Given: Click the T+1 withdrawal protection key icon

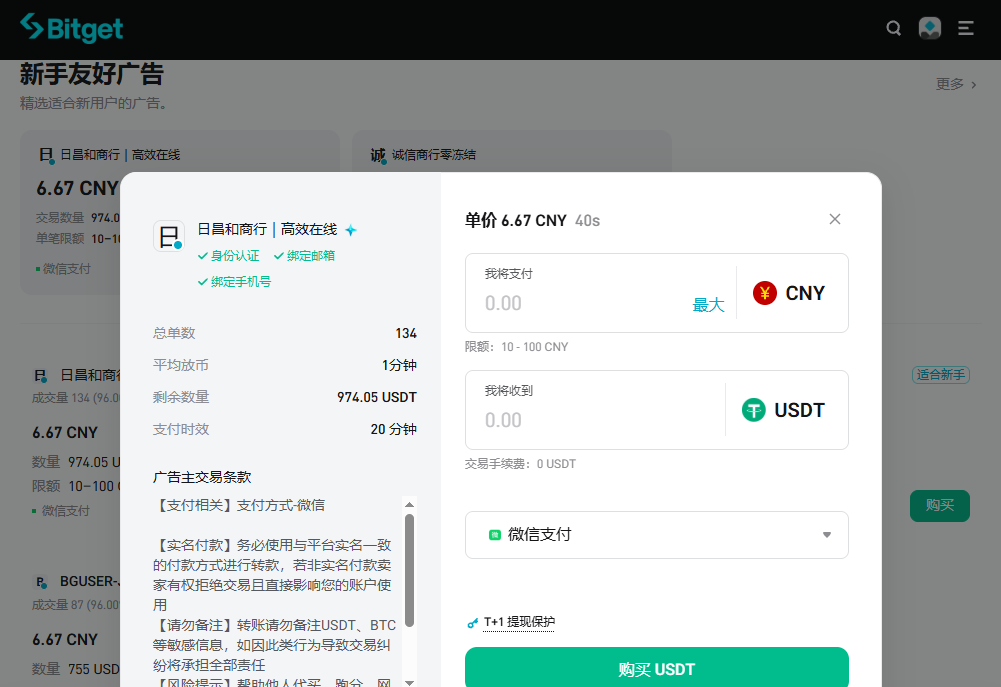Looking at the screenshot, I should point(472,623).
